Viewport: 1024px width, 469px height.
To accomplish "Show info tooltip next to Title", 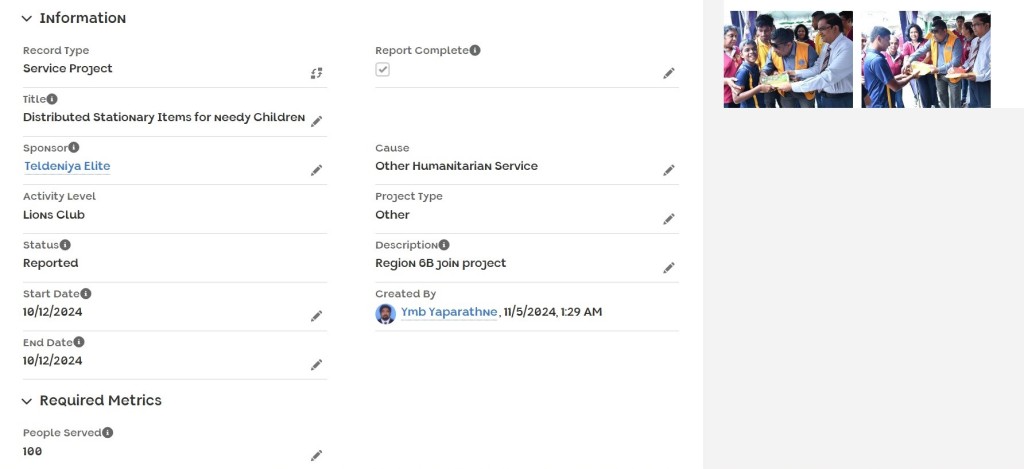I will [x=52, y=99].
